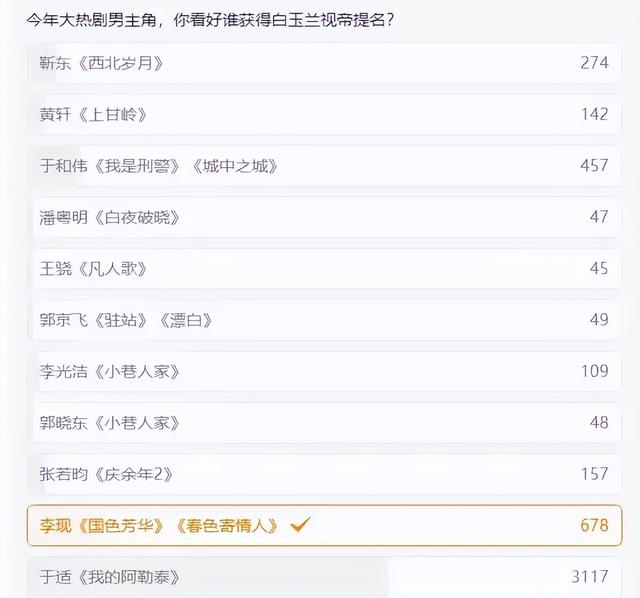The width and height of the screenshot is (640, 598).
Task: Click the orange checkmark icon beside 春色寄情人
Action: 300,525
